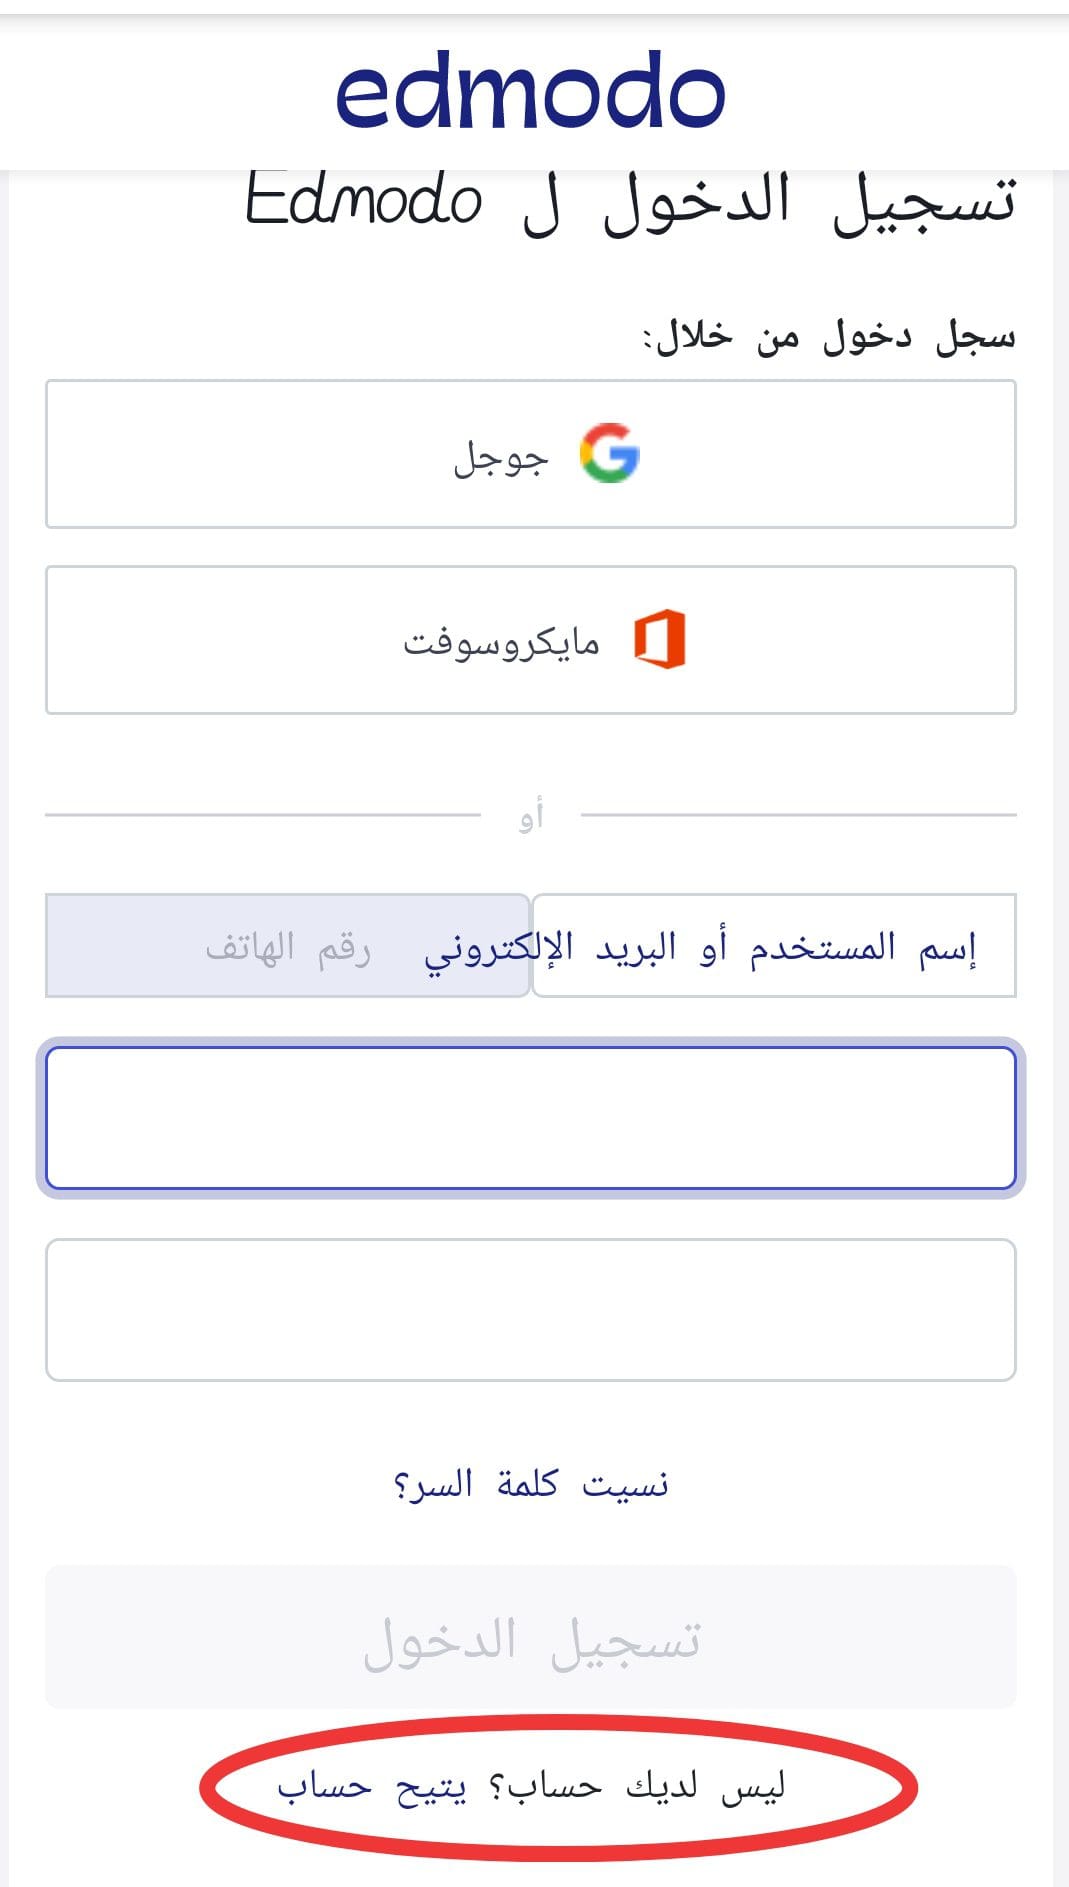Click the أو divider text
This screenshot has width=1069, height=1887.
[x=531, y=817]
